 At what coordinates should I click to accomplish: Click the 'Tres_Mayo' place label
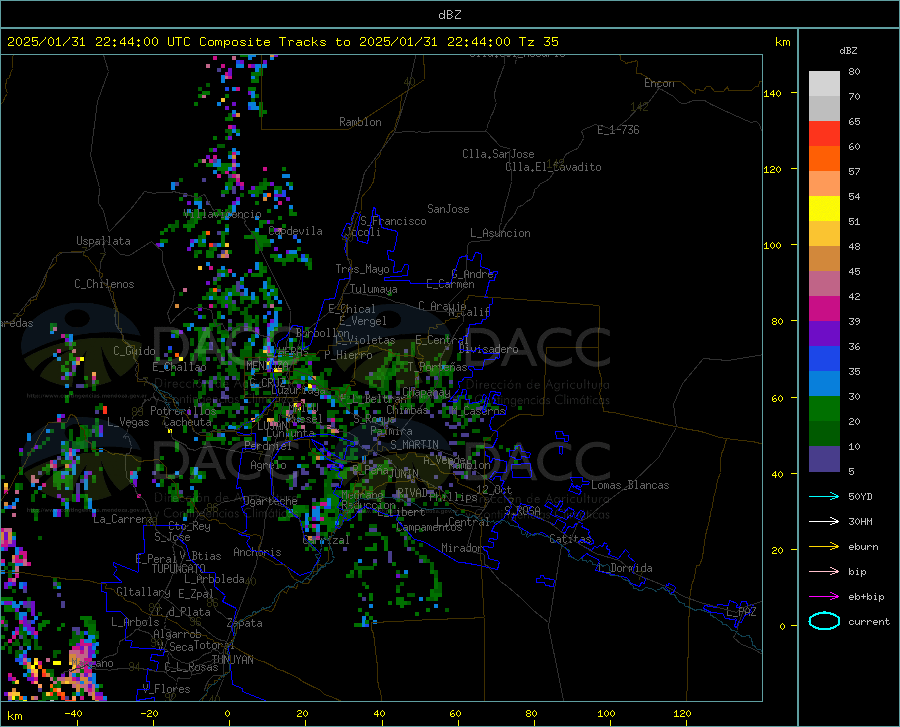(362, 269)
